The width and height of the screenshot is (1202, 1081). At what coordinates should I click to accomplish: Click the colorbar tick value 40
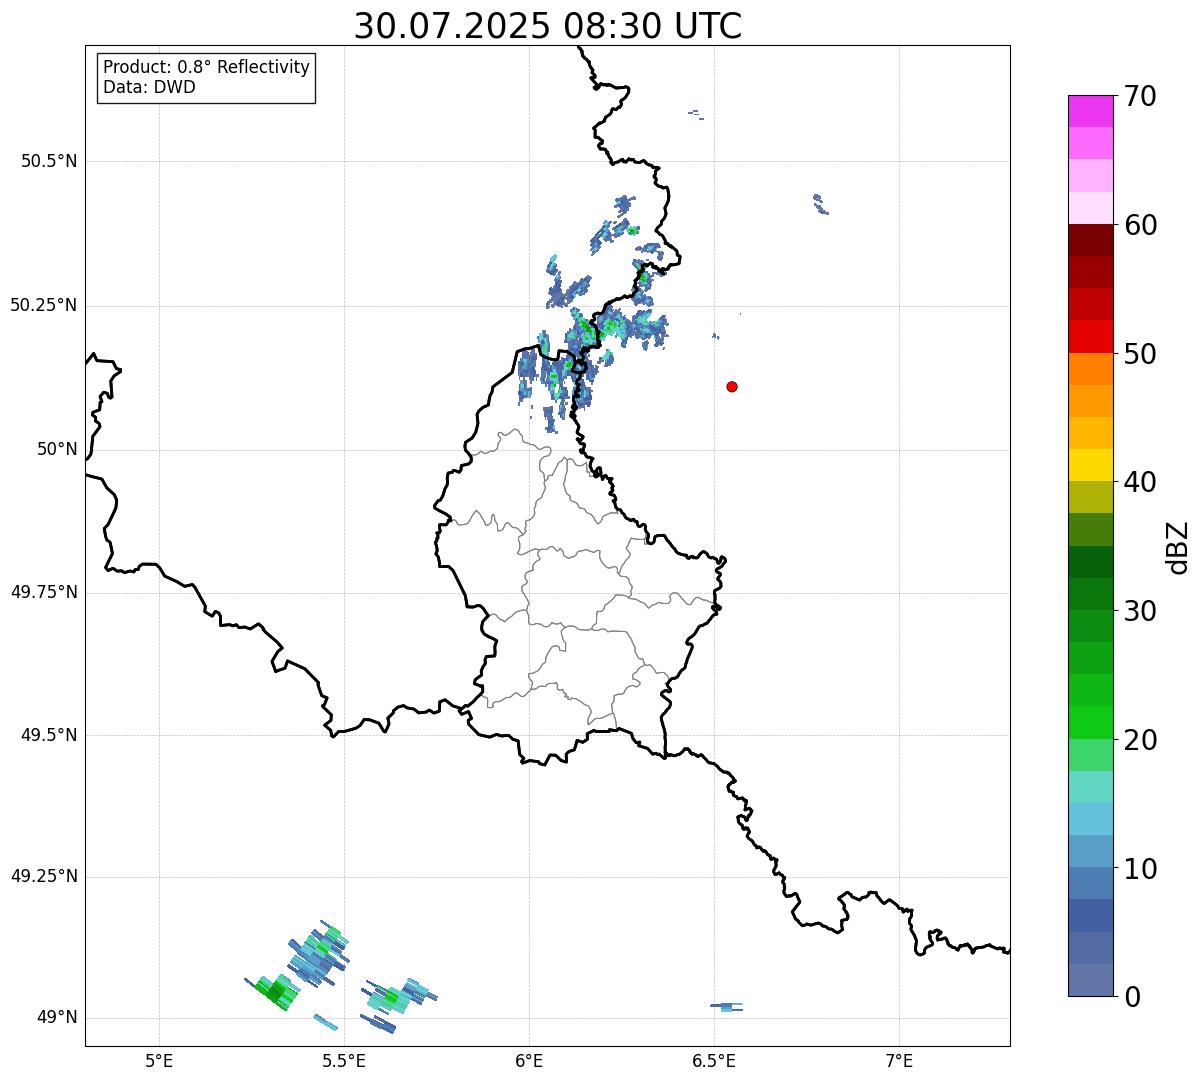[1140, 482]
